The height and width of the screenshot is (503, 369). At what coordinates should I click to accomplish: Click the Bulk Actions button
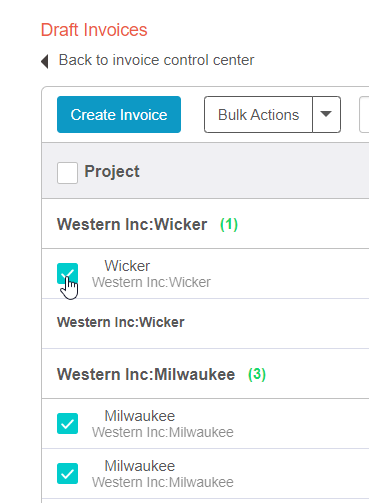click(258, 115)
